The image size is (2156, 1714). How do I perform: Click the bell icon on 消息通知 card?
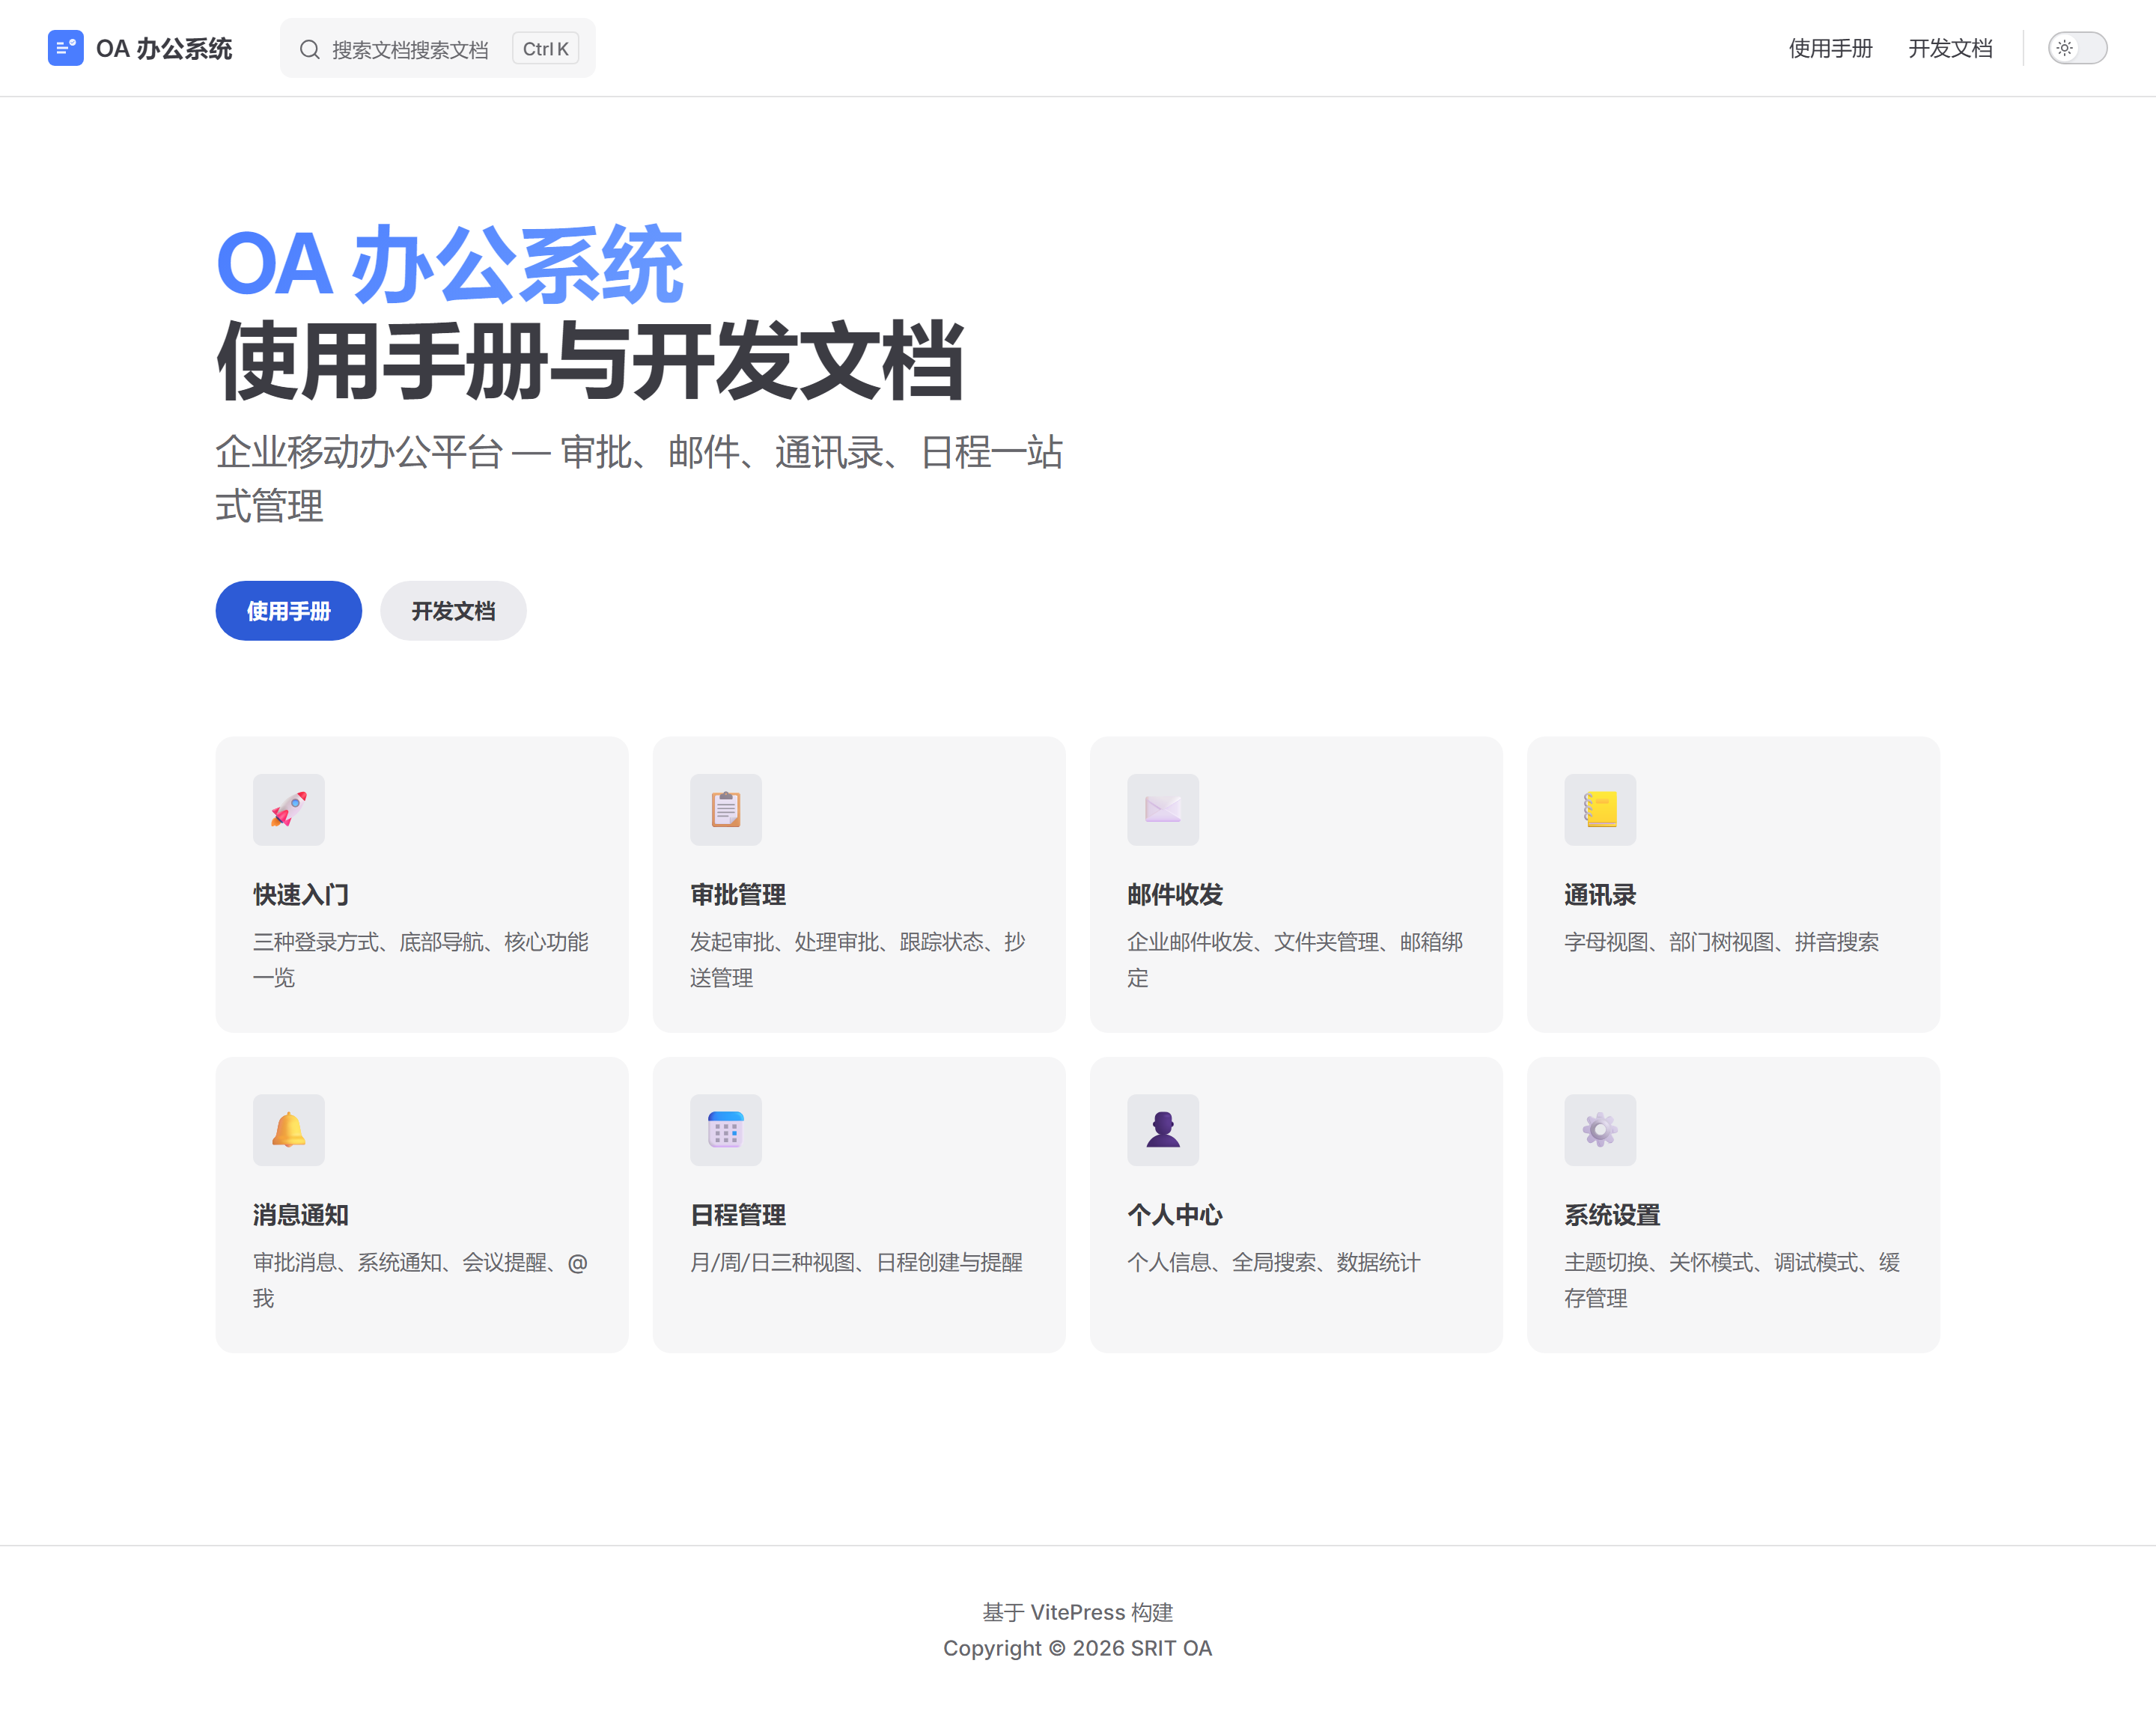[x=289, y=1130]
